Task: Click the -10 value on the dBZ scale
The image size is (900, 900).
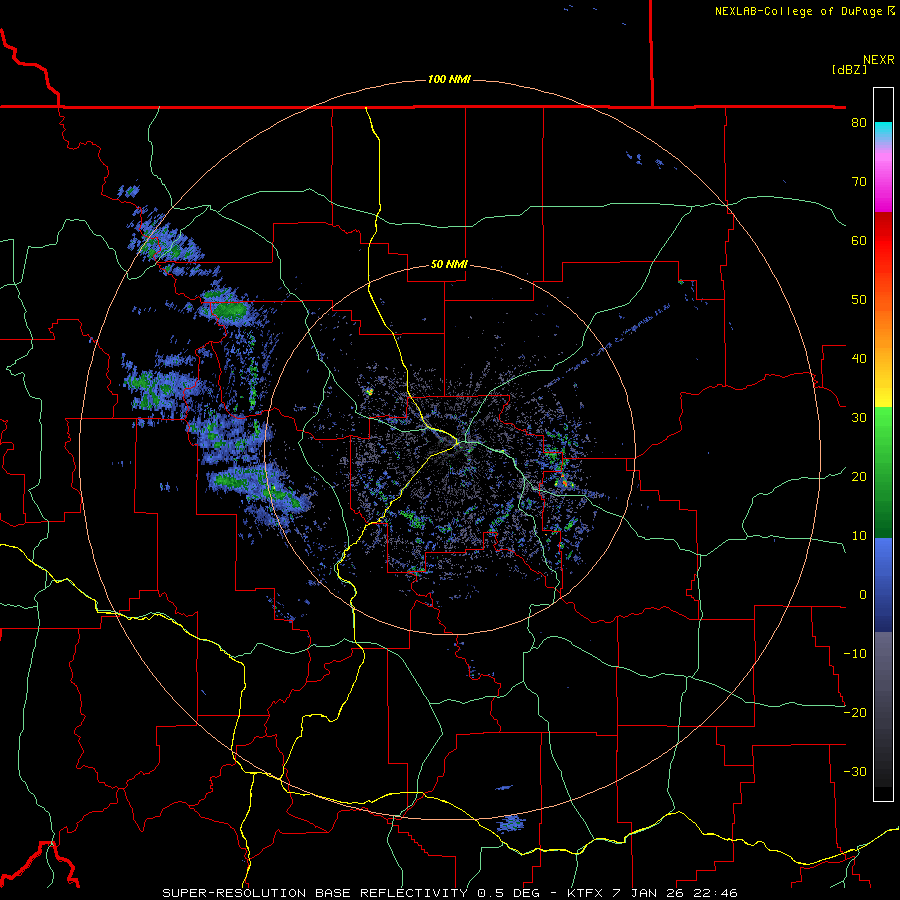Action: coord(855,654)
